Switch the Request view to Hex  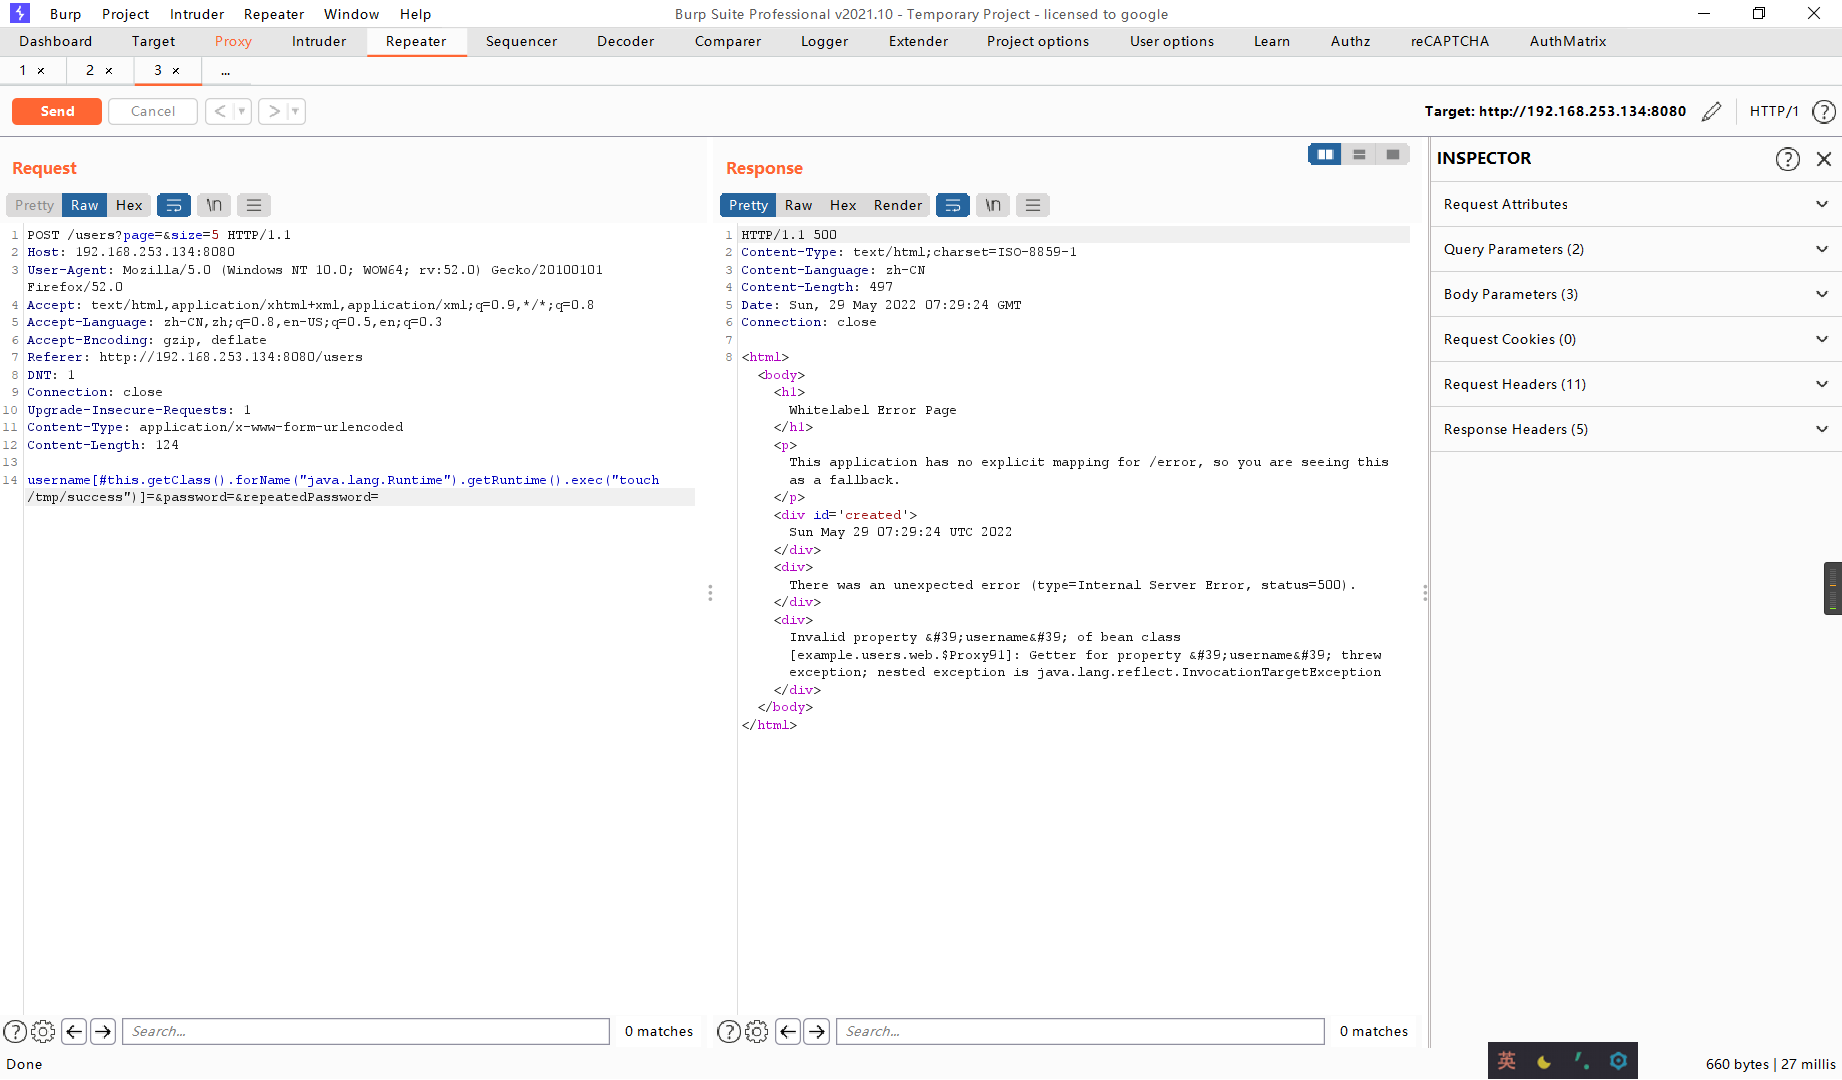[x=129, y=204]
